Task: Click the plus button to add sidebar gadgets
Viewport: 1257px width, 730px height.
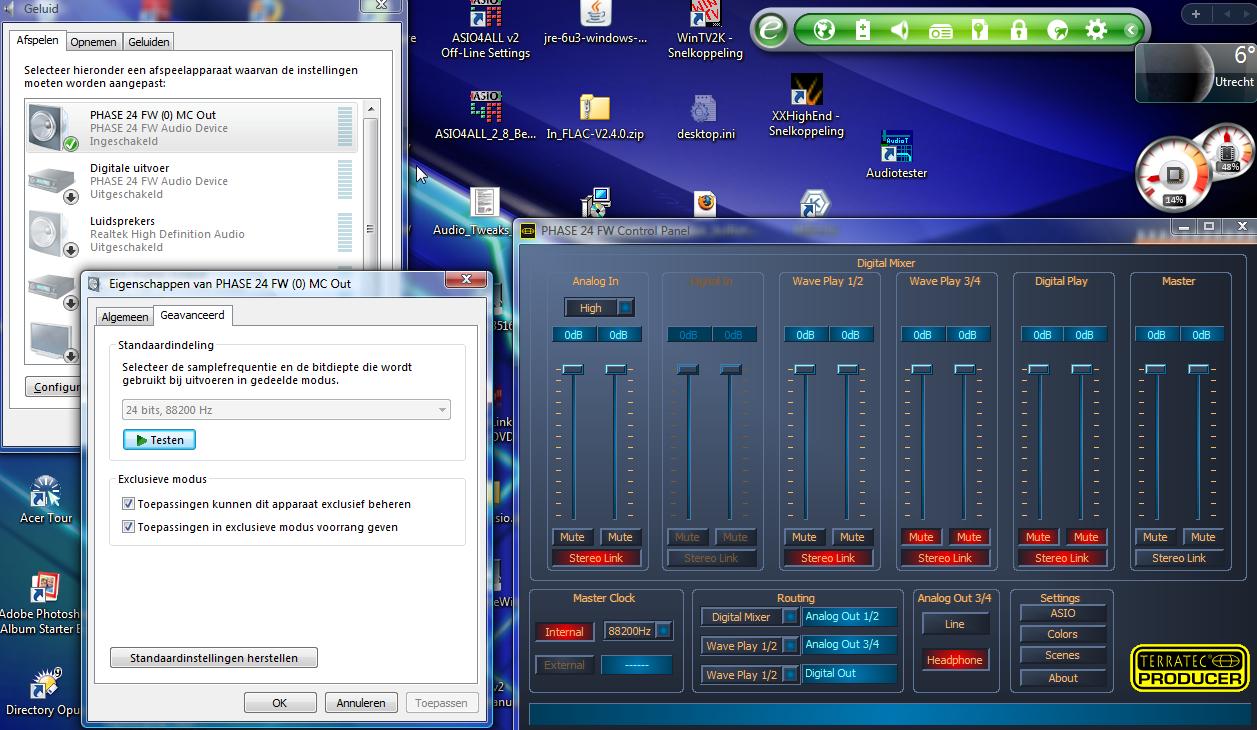Action: click(1196, 14)
